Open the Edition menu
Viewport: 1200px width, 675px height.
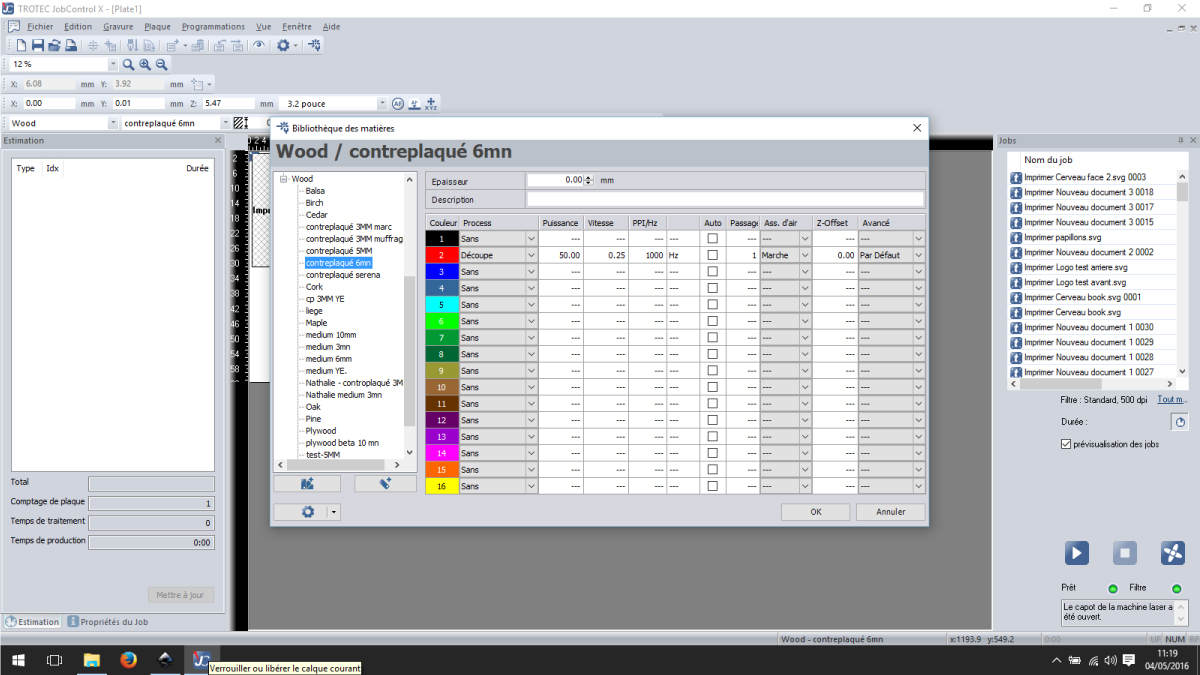coord(78,27)
